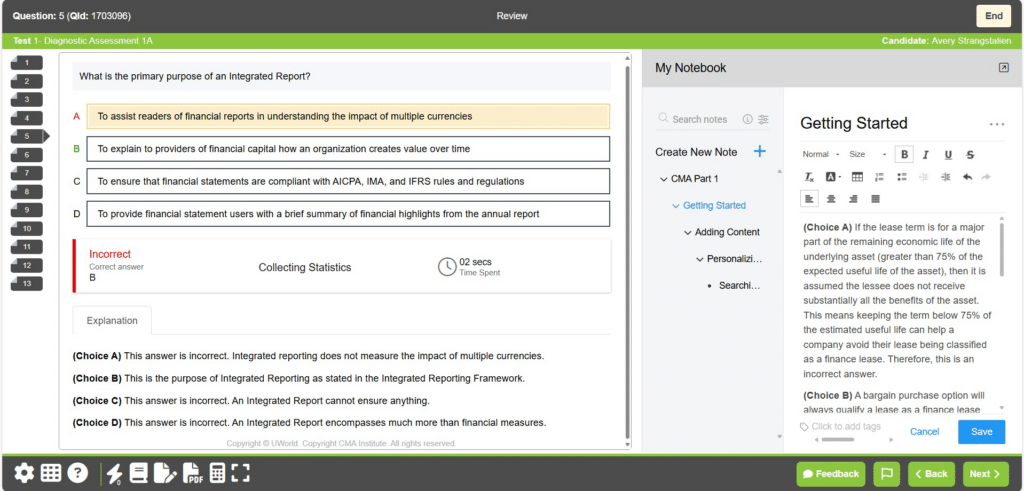Open the PDF document icon
This screenshot has height=491, width=1024.
coord(192,473)
